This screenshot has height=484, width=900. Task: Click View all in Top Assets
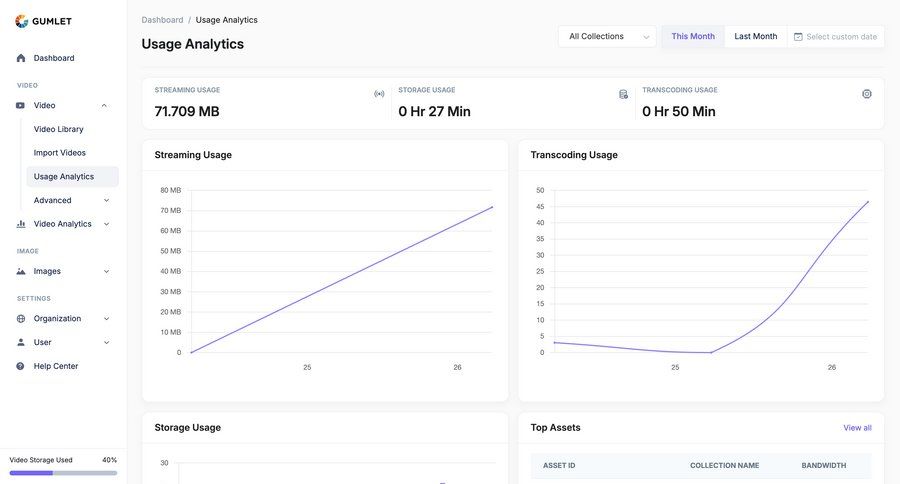point(857,428)
